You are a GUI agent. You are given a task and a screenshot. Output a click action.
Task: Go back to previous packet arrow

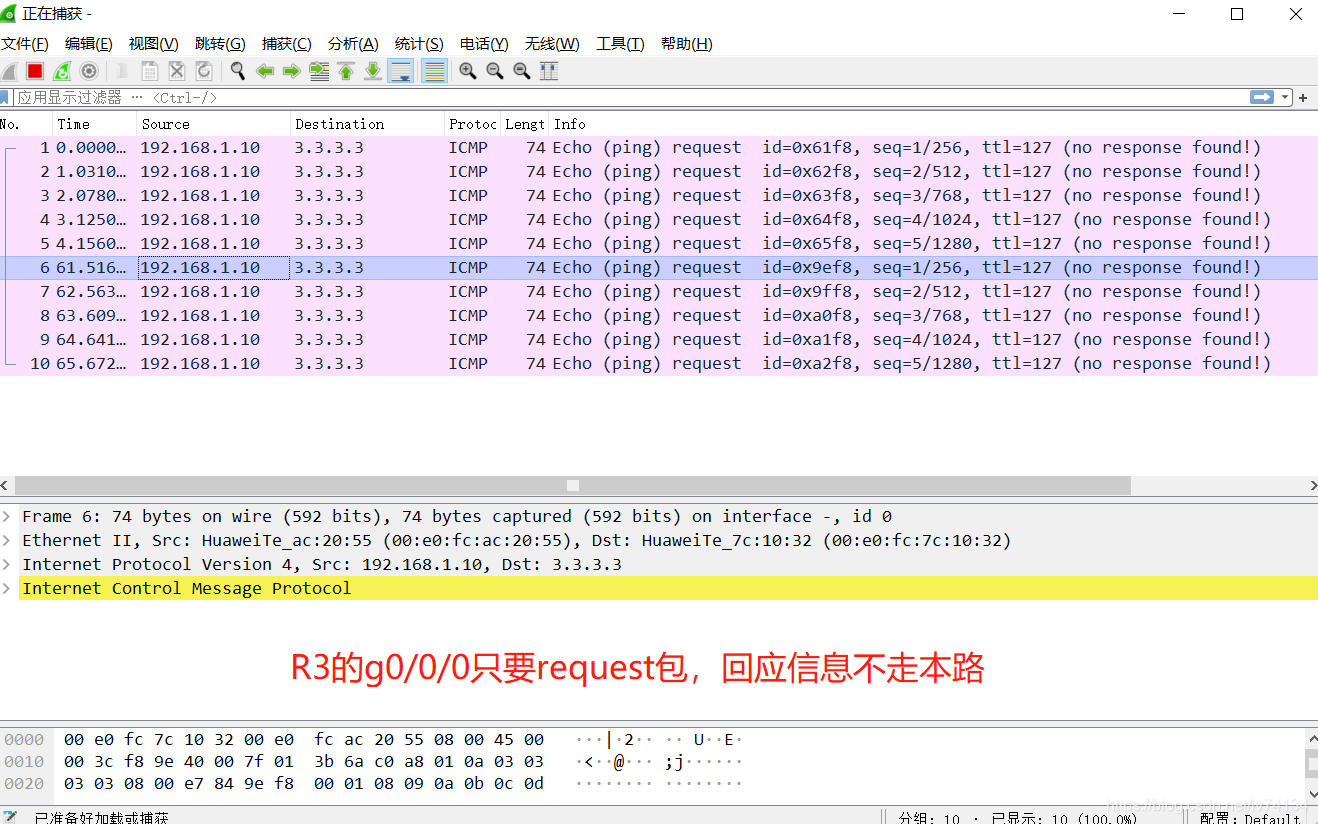click(x=265, y=71)
